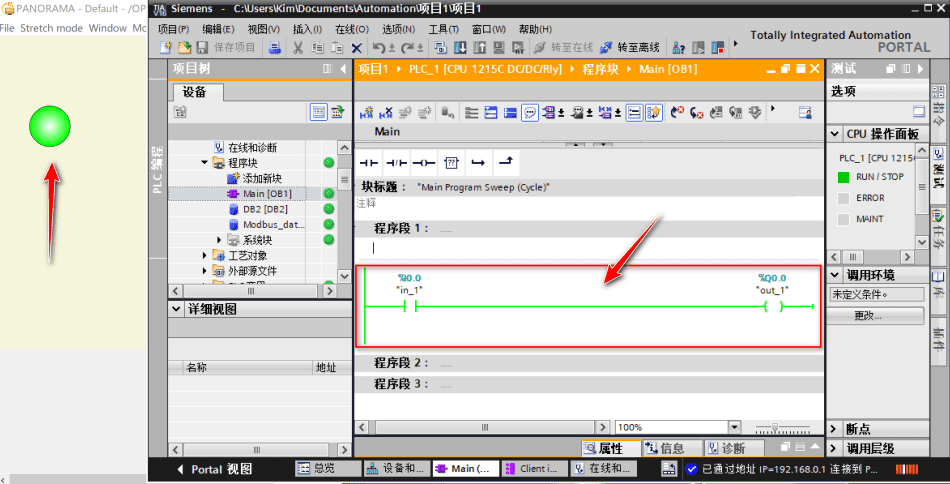The image size is (950, 484).
Task: Collapse the 程序块 folder in tree
Action: [205, 162]
